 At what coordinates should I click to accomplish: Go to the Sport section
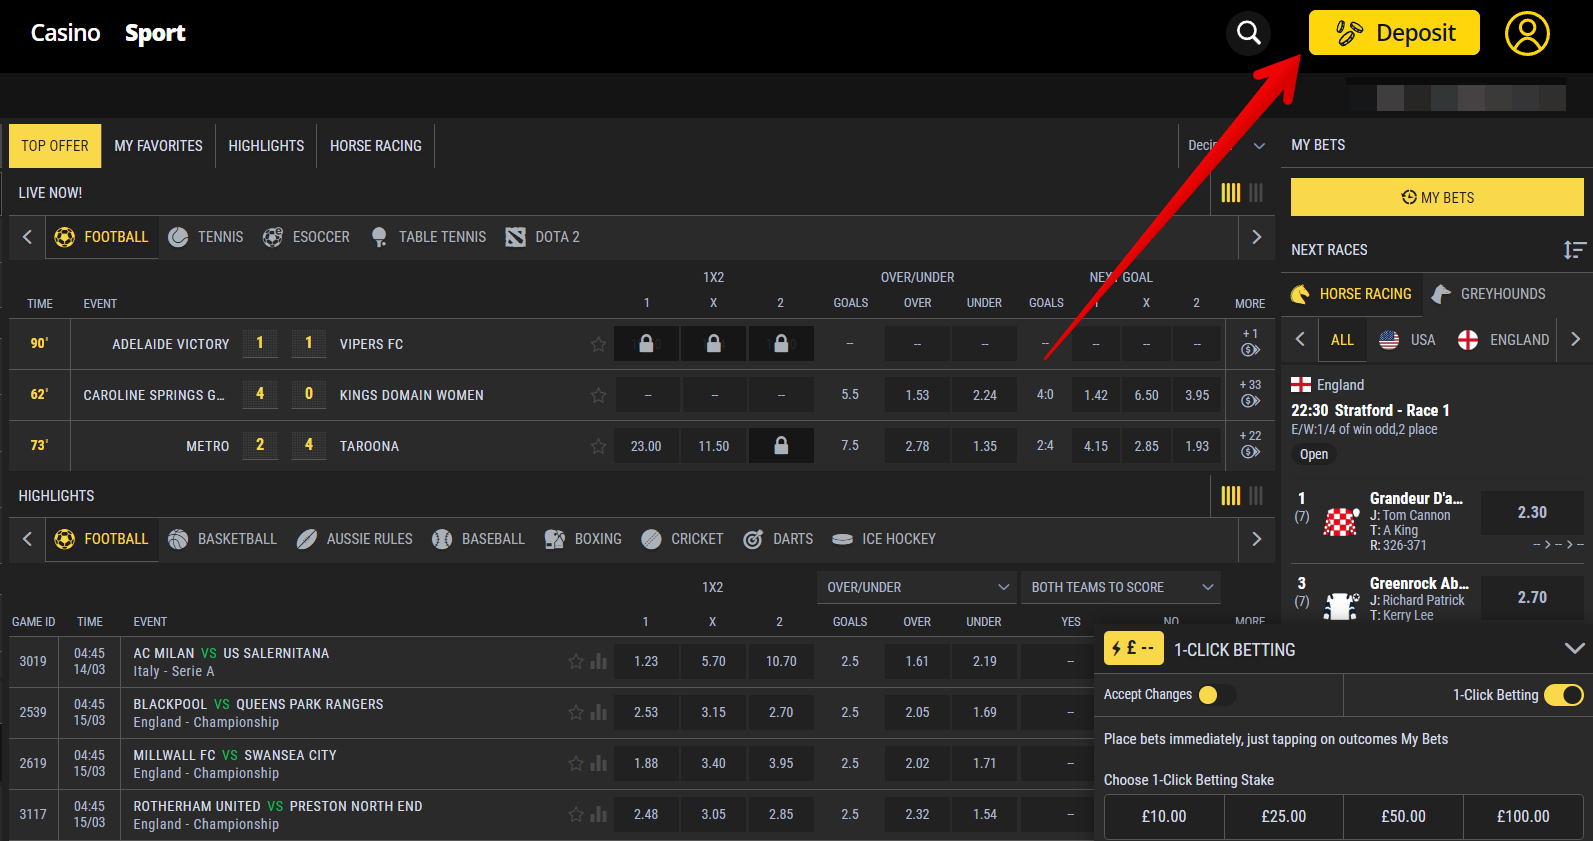[x=155, y=33]
